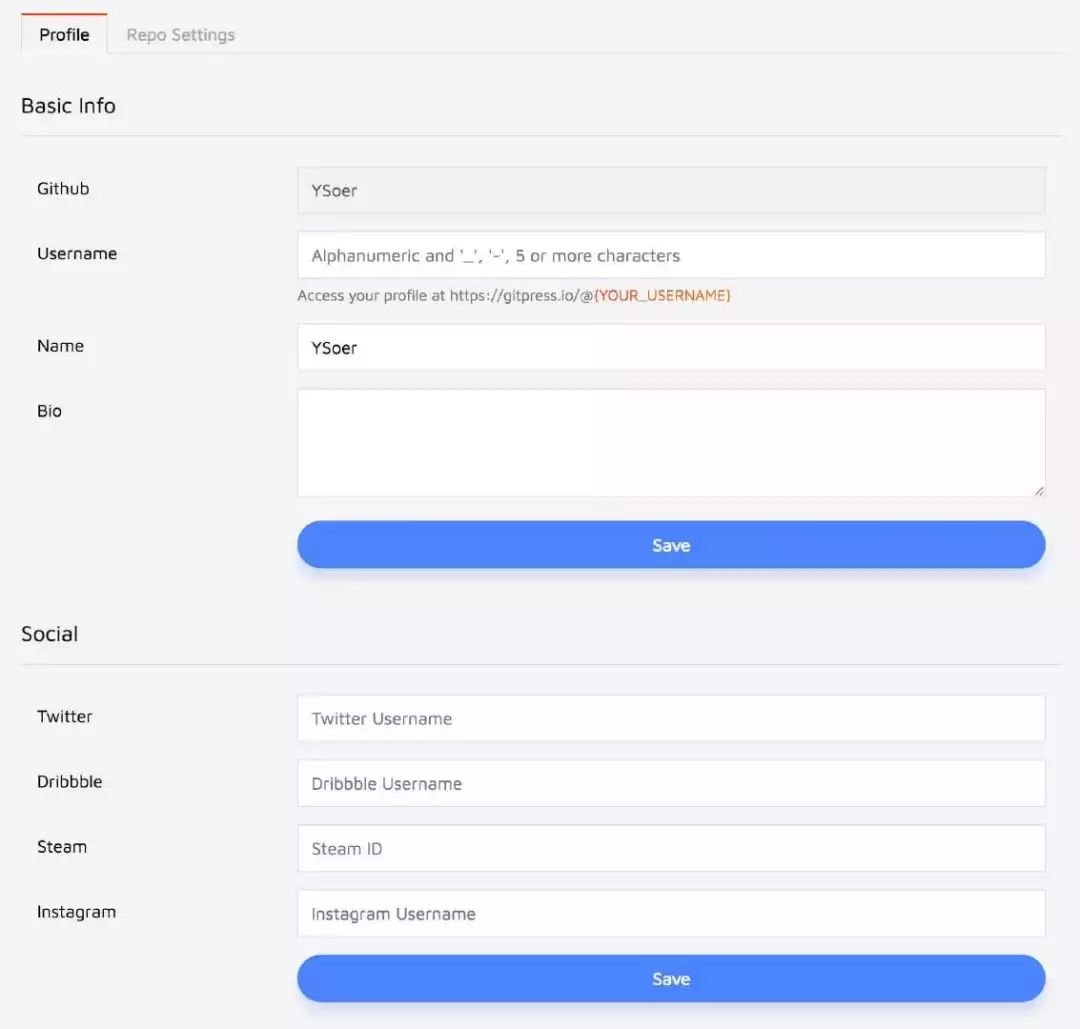Click the gitpress.io profile URL hint
This screenshot has width=1080, height=1029.
click(x=514, y=295)
